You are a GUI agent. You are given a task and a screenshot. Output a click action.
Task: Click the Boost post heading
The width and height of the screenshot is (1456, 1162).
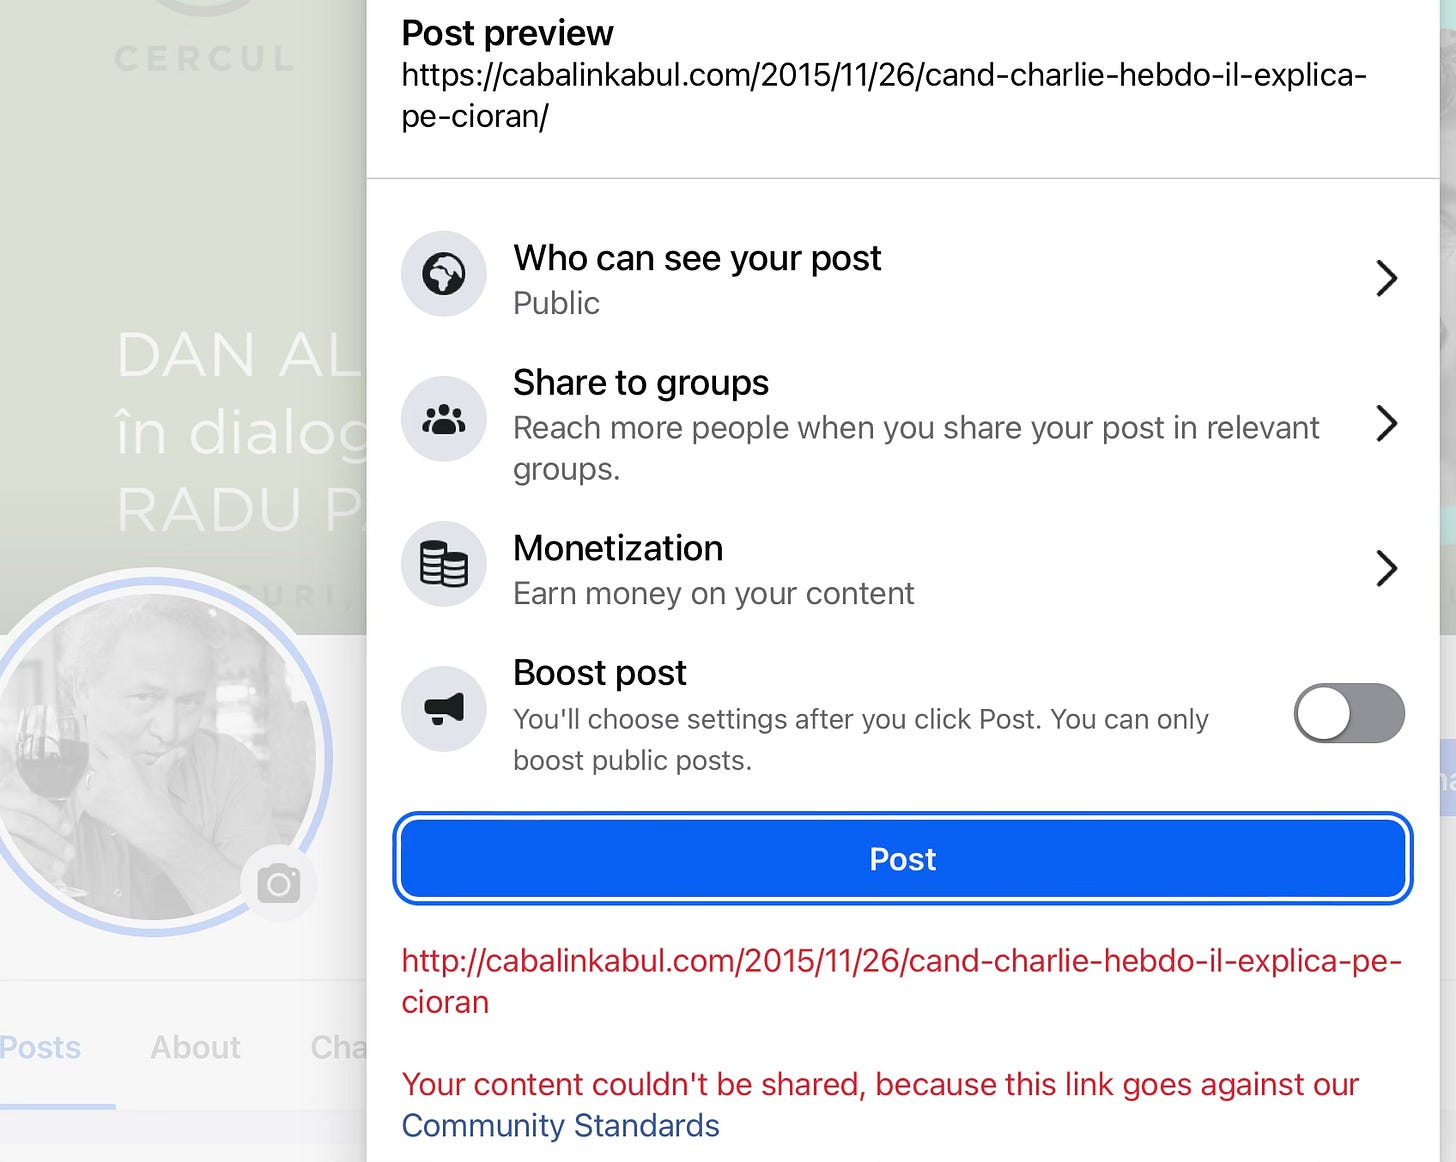pyautogui.click(x=600, y=673)
